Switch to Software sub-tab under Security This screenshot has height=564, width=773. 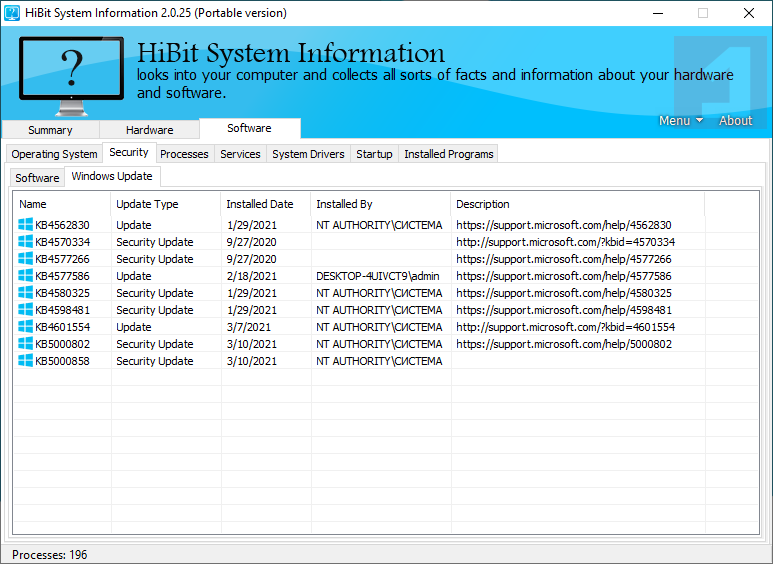tap(37, 177)
